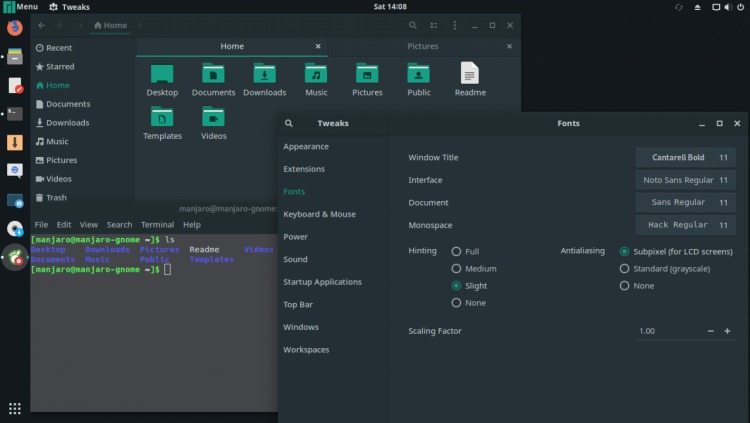Launch the terminal icon in the dock
Screen dimensions: 750x423
click(x=15, y=114)
